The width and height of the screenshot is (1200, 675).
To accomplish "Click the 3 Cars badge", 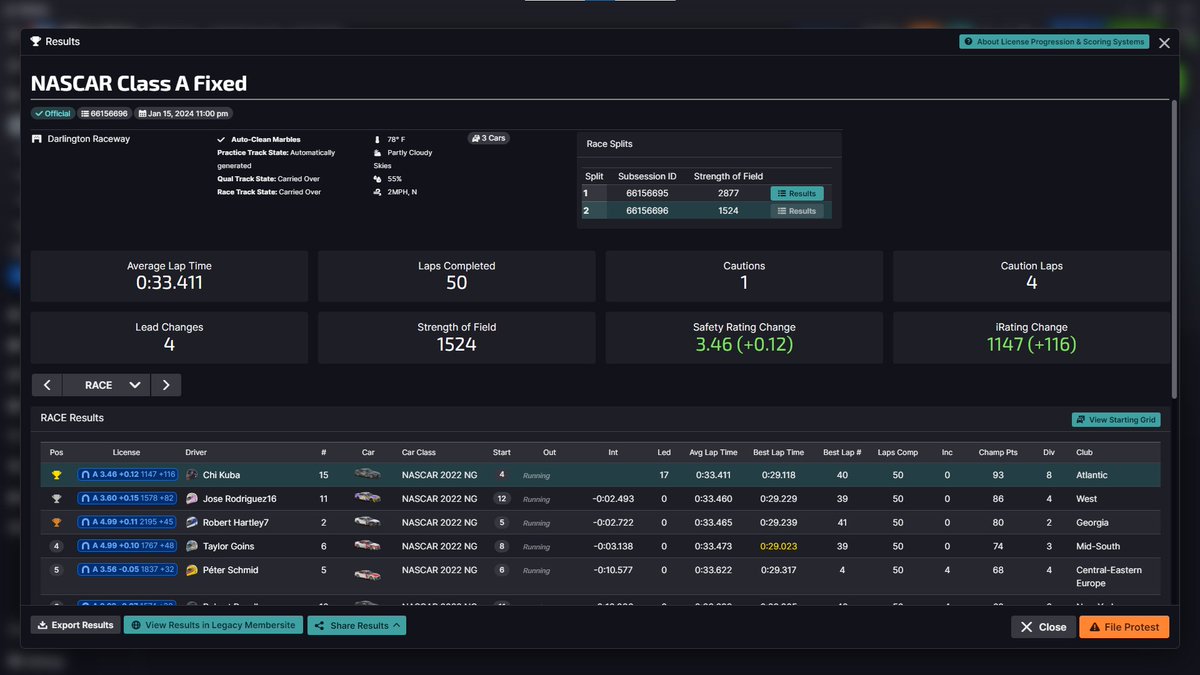I will (x=488, y=138).
